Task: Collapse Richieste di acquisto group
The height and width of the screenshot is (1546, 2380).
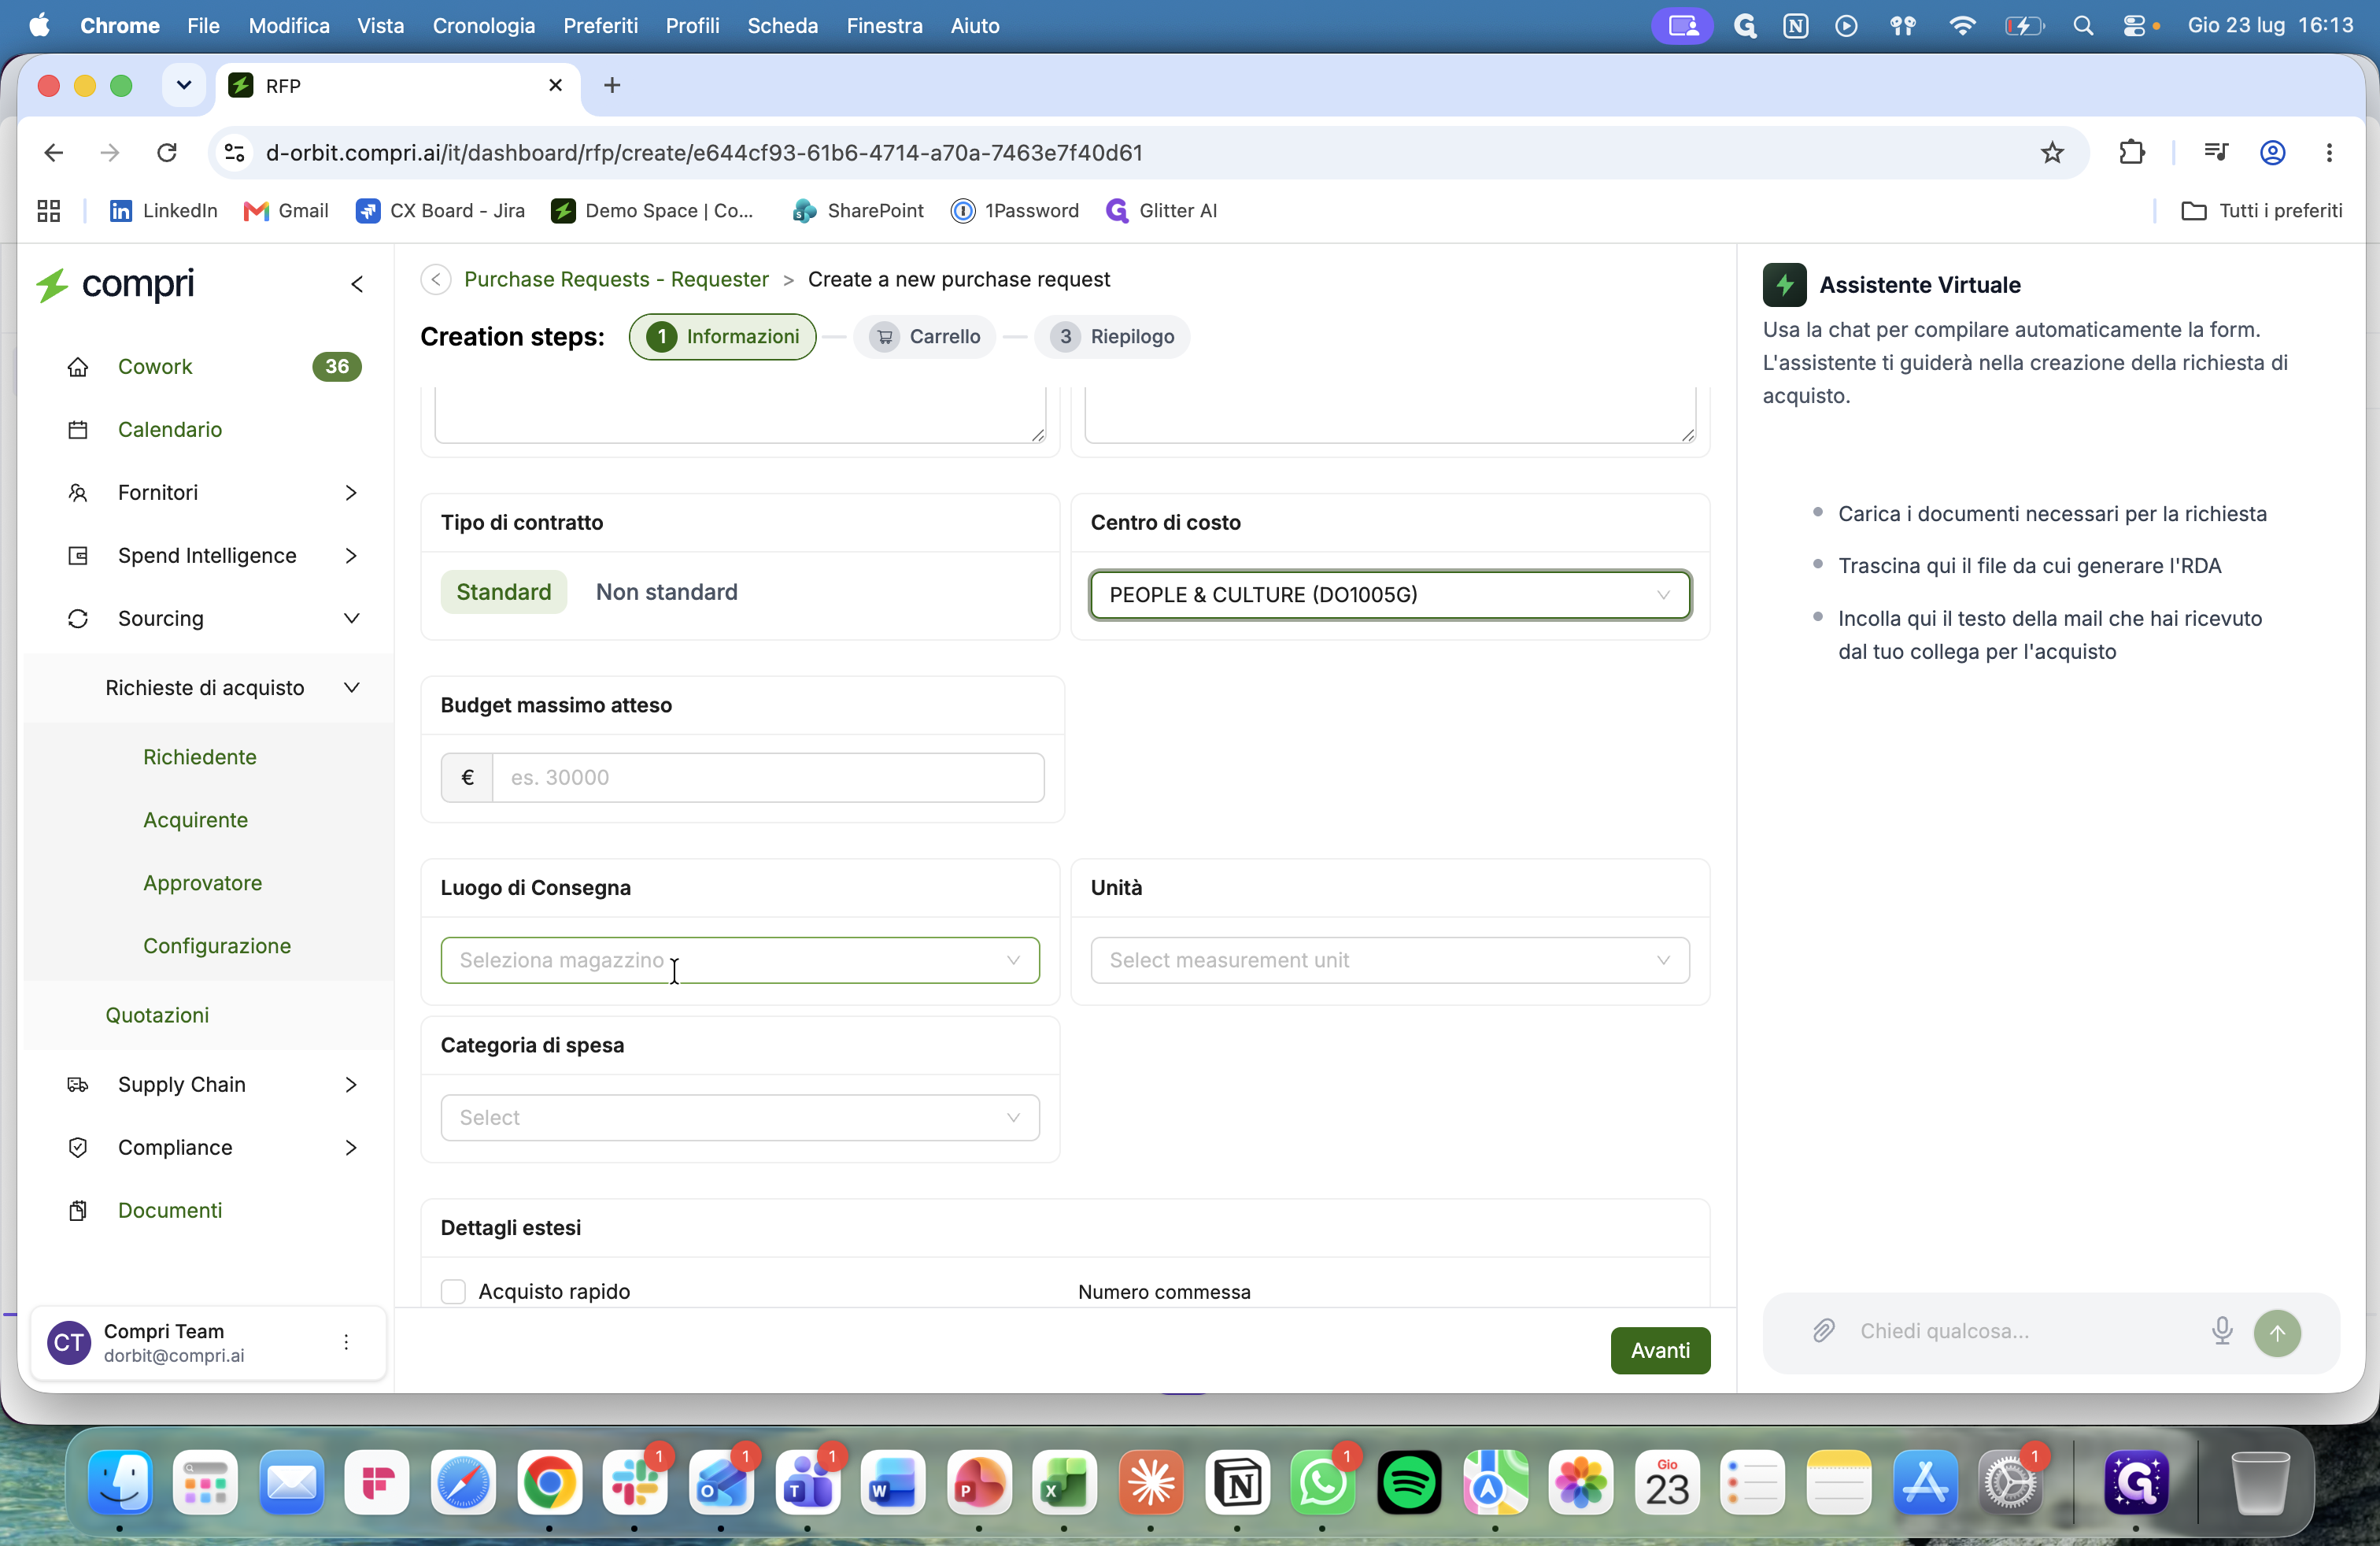Action: (x=351, y=688)
